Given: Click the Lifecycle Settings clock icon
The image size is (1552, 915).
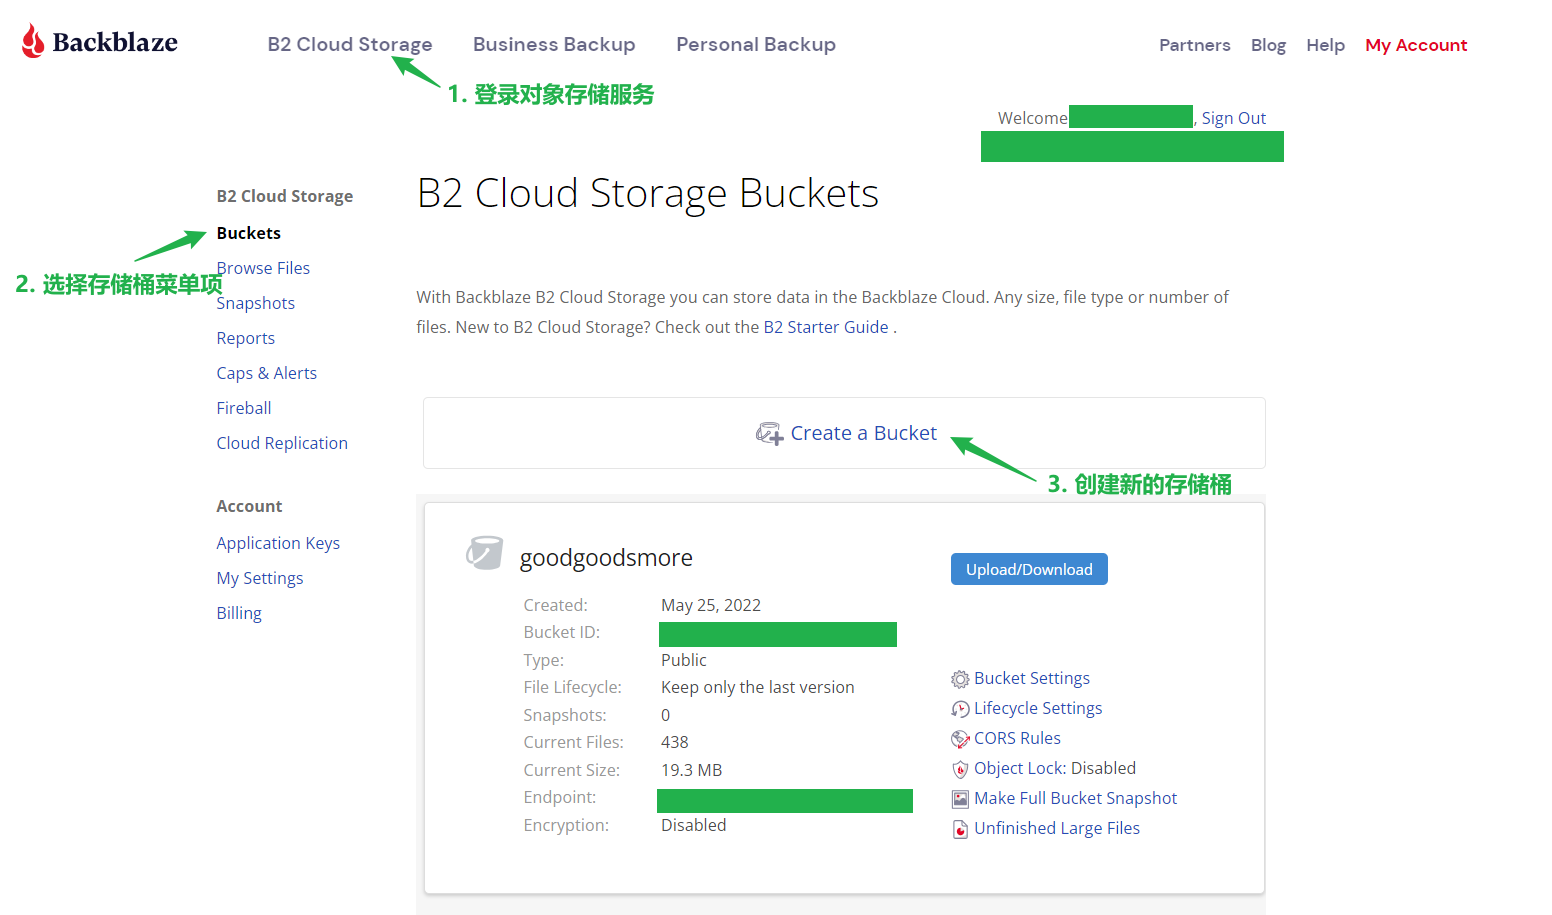Looking at the screenshot, I should coord(960,709).
